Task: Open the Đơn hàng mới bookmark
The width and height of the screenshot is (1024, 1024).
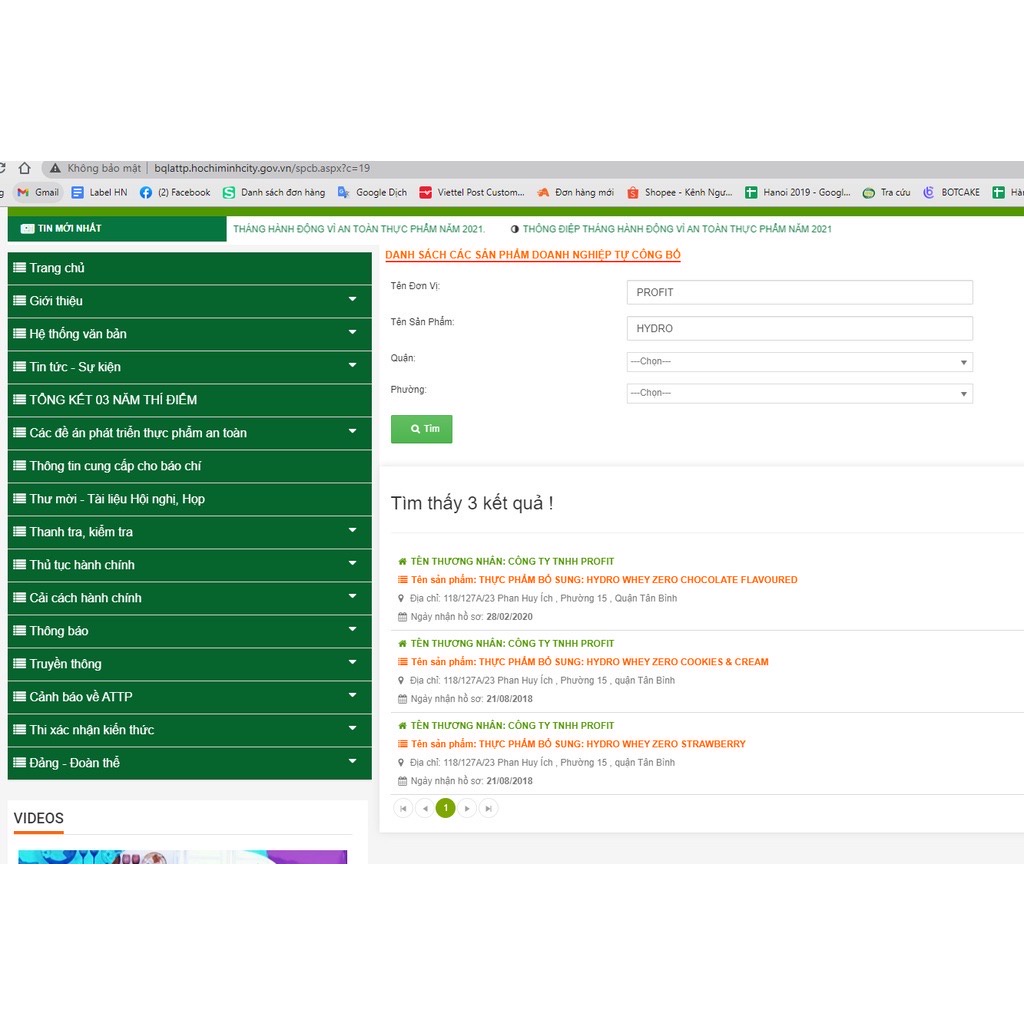Action: [x=575, y=193]
